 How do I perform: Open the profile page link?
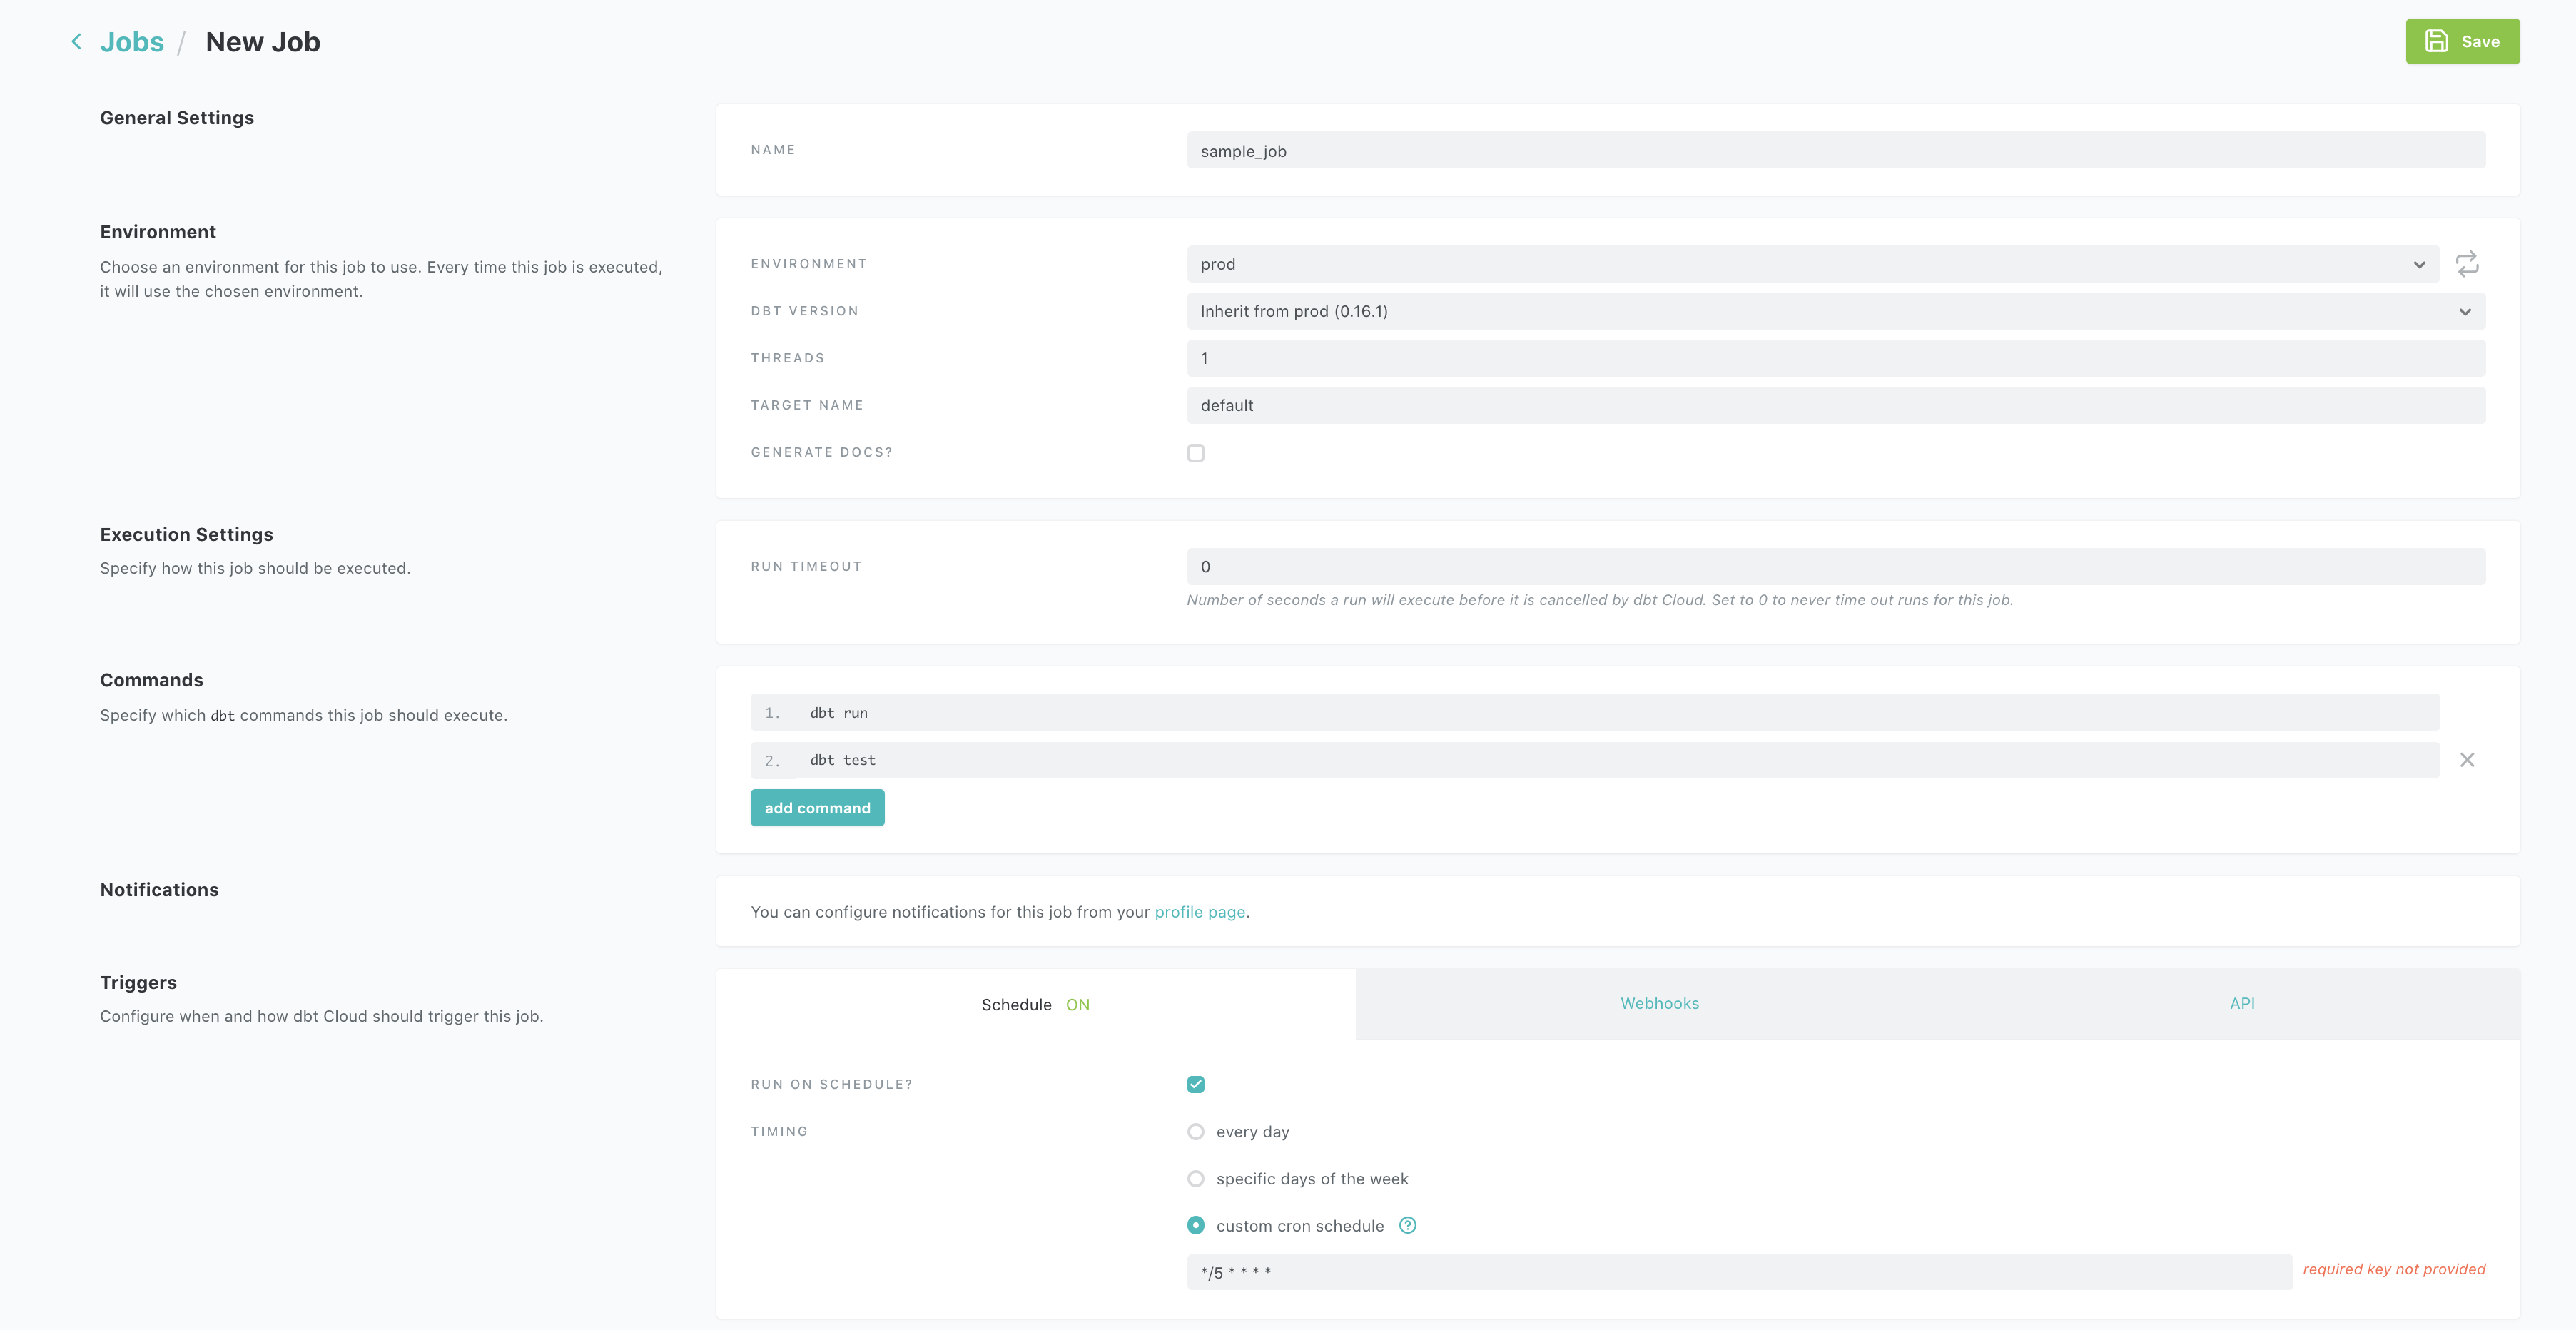(x=1199, y=912)
